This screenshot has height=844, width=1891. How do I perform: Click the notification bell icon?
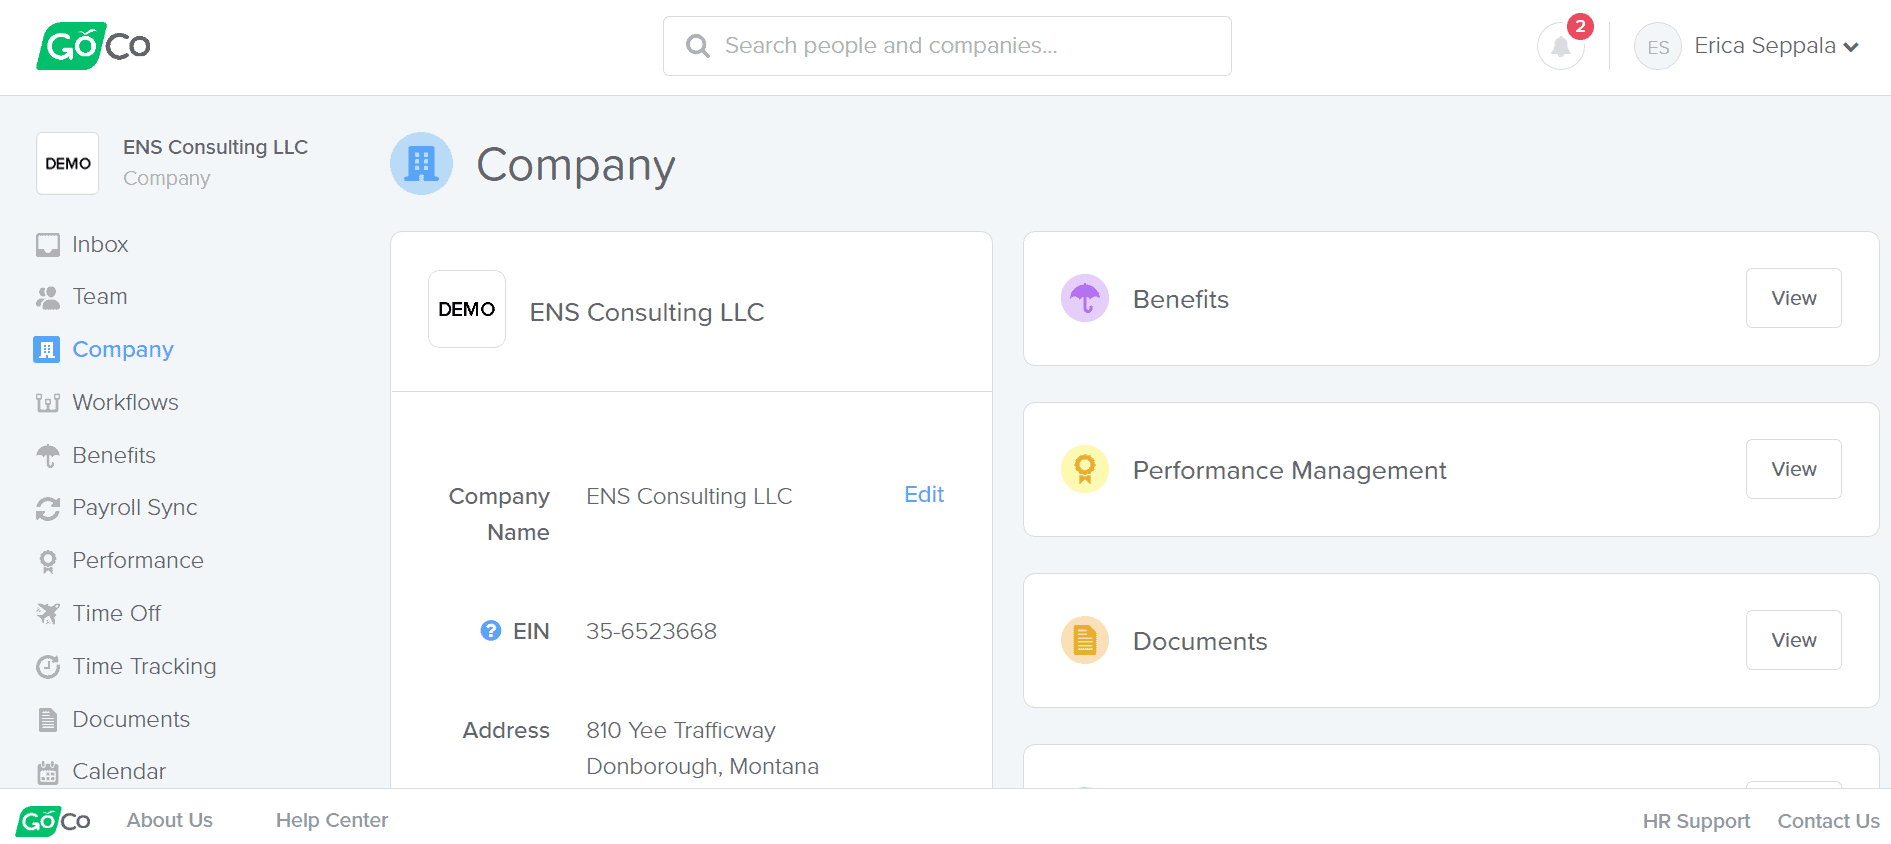1560,46
